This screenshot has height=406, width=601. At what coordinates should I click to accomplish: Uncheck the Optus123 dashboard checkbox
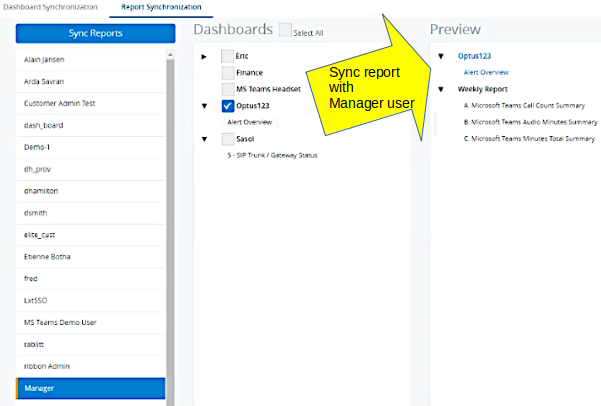click(x=228, y=106)
